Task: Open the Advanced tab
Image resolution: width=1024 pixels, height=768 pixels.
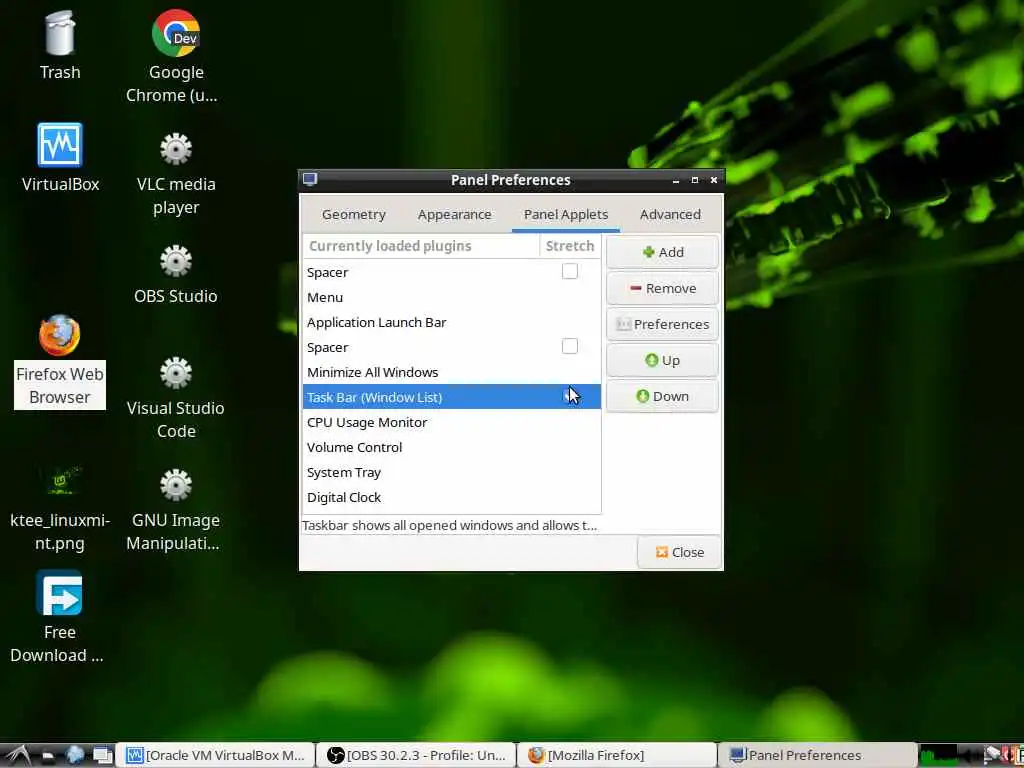Action: [x=670, y=215]
